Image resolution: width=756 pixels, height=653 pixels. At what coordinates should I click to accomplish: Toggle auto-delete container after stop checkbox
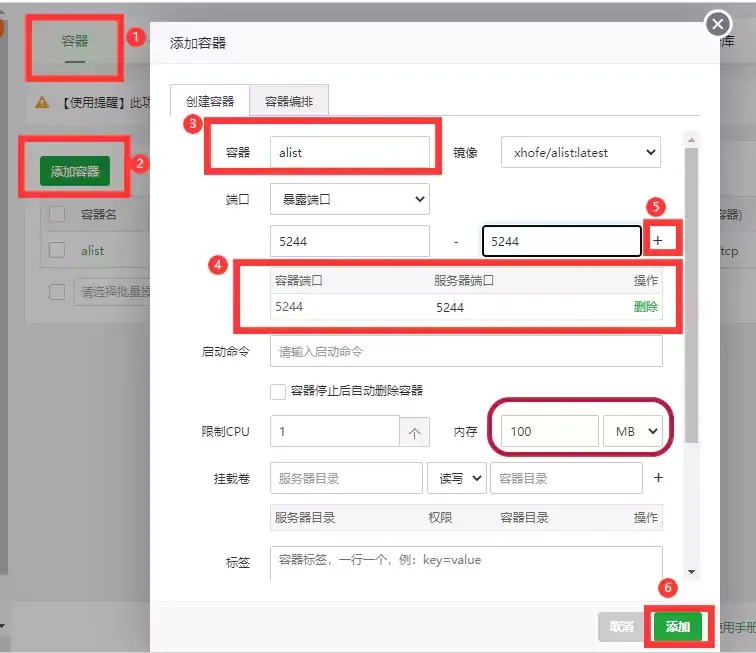(278, 391)
